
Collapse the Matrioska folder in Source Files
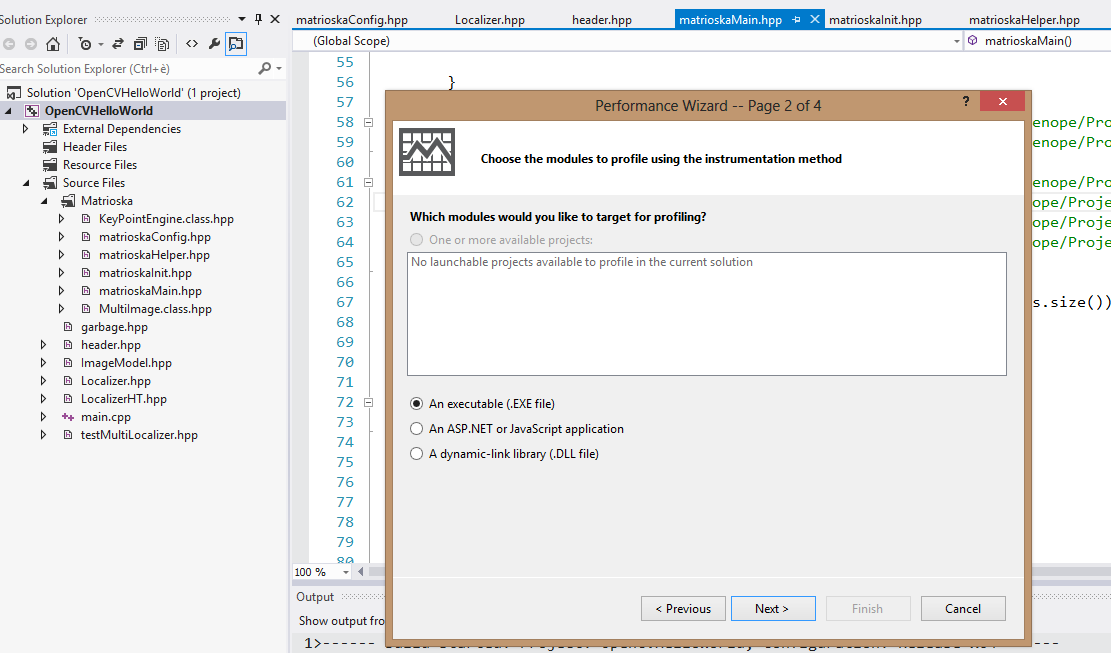[x=43, y=200]
